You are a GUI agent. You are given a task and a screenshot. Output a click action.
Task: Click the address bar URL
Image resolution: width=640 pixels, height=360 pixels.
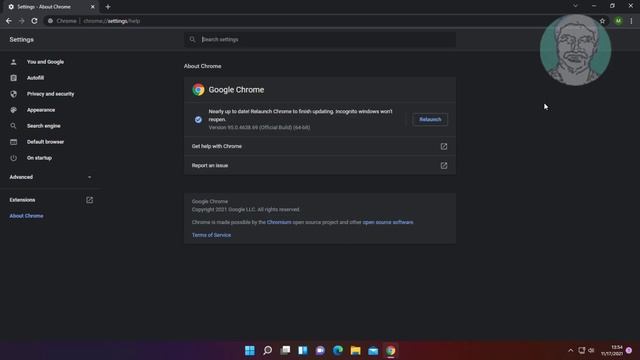tap(111, 21)
